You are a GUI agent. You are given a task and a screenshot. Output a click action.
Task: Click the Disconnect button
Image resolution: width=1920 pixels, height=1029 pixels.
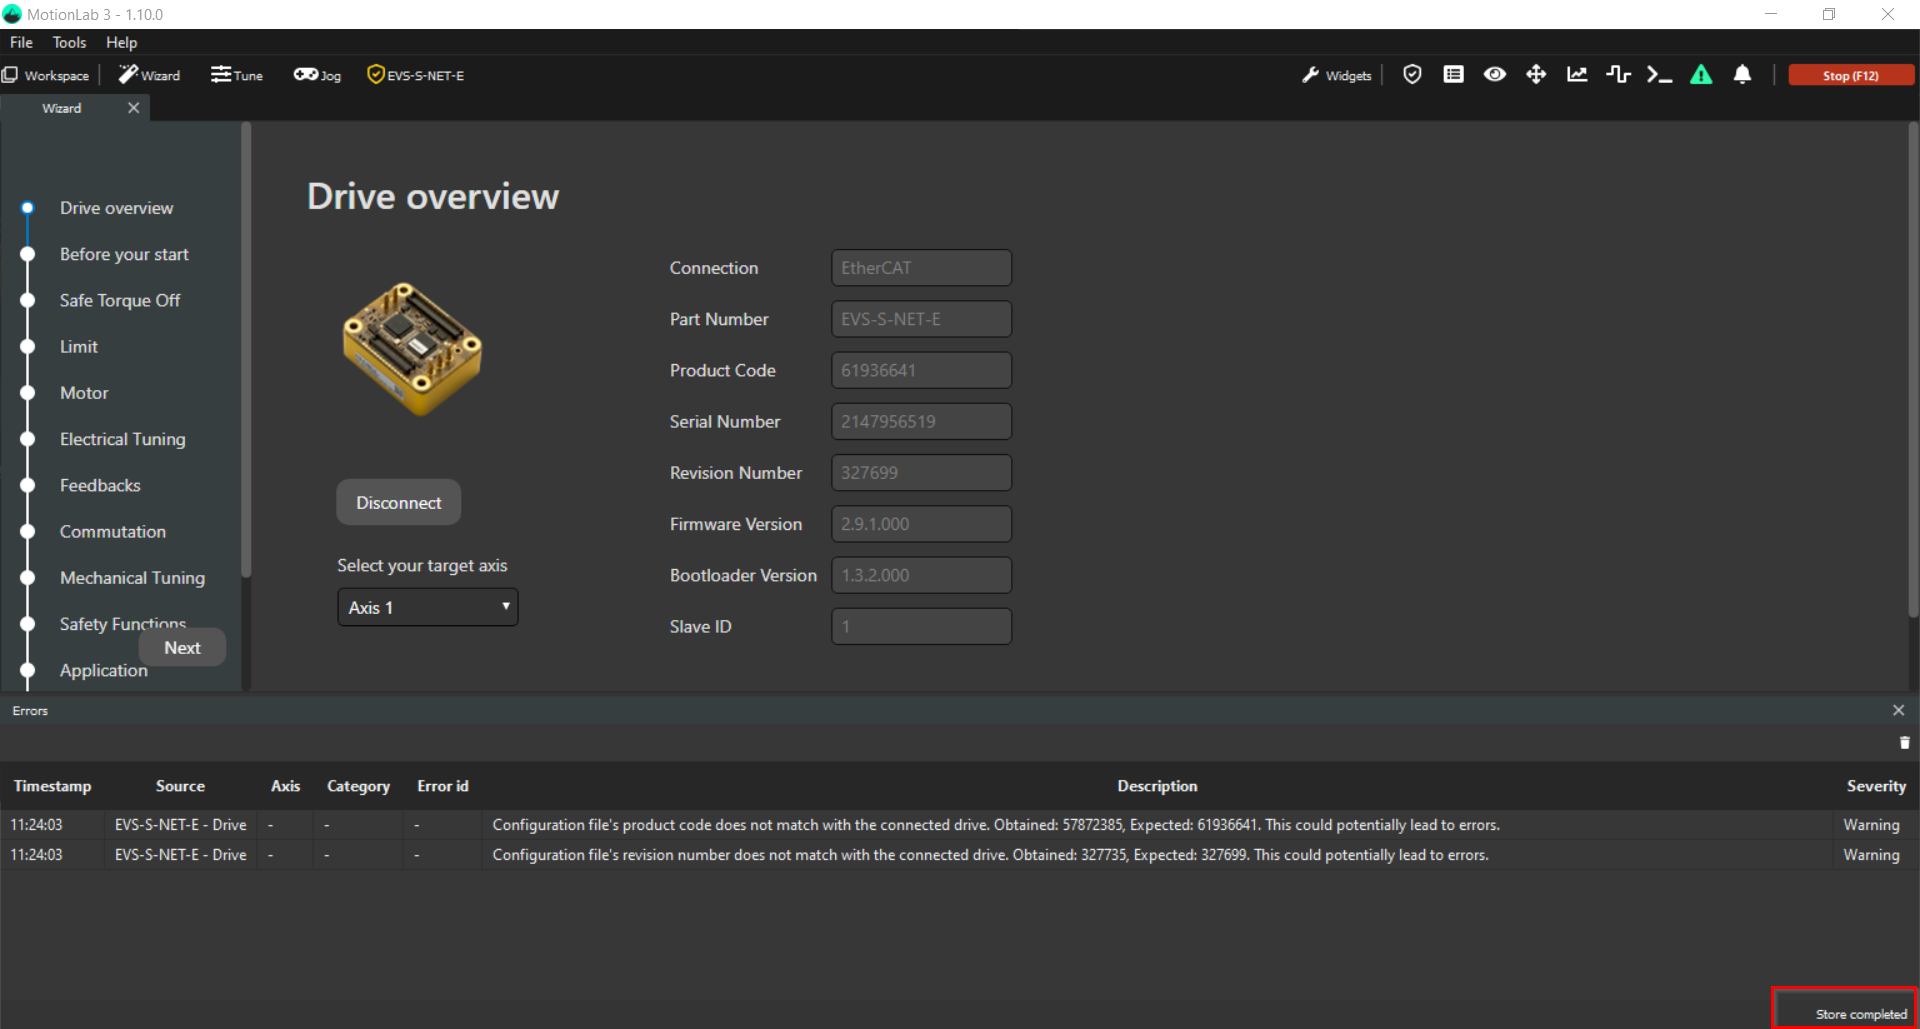(398, 503)
